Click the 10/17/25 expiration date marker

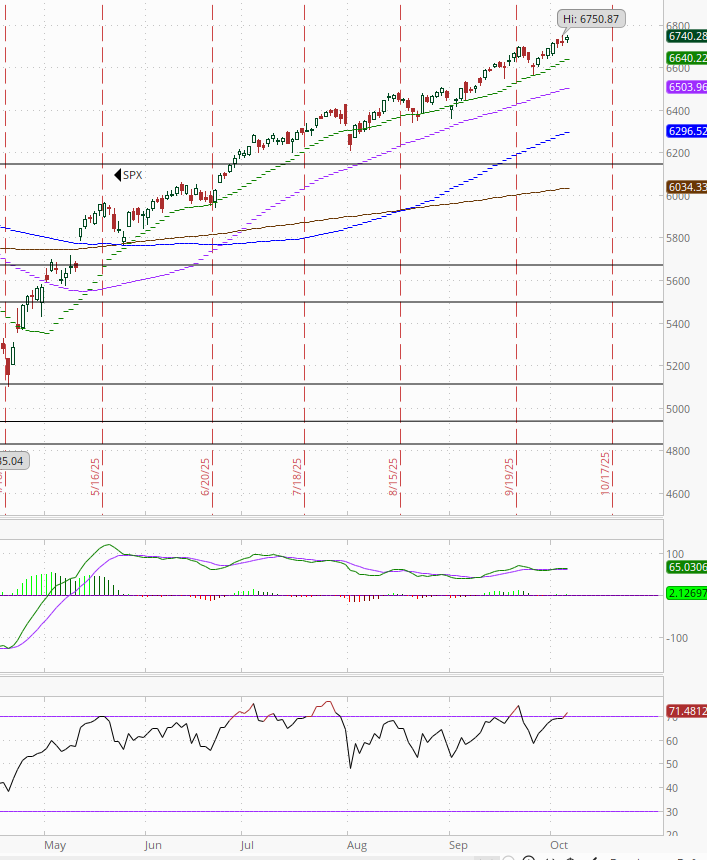(x=606, y=474)
